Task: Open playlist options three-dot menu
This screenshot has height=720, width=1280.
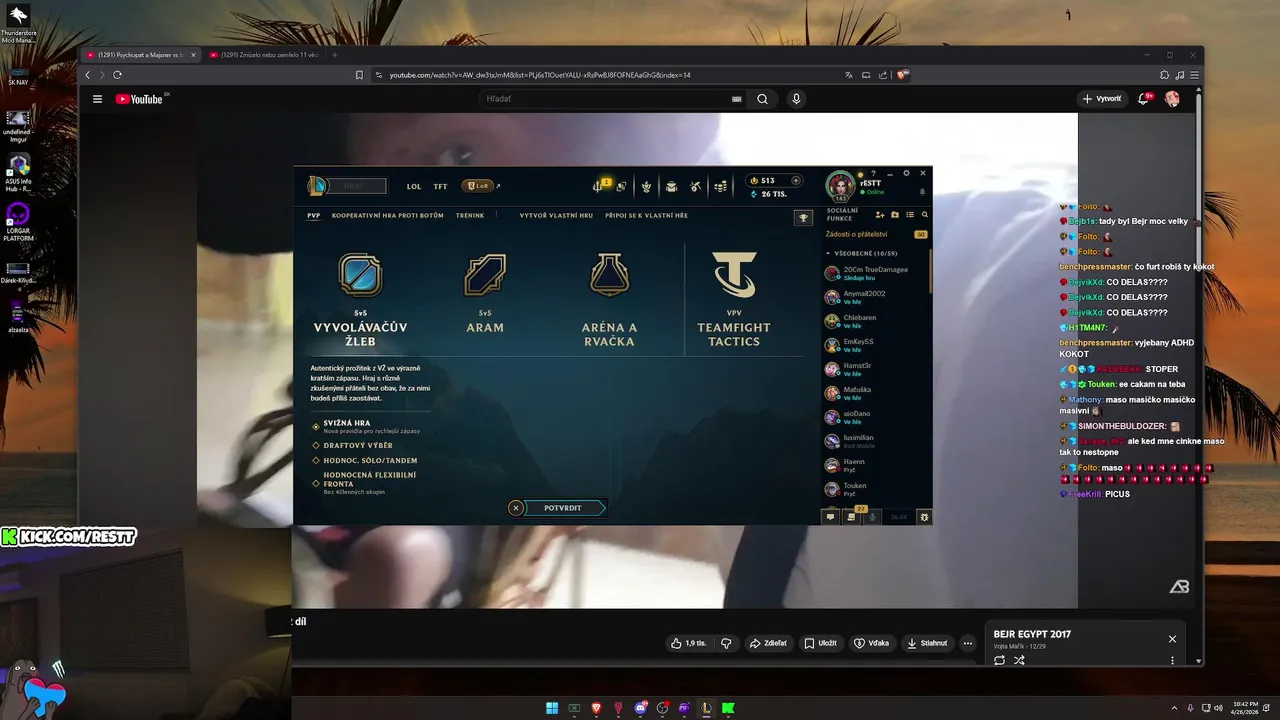Action: (1172, 660)
